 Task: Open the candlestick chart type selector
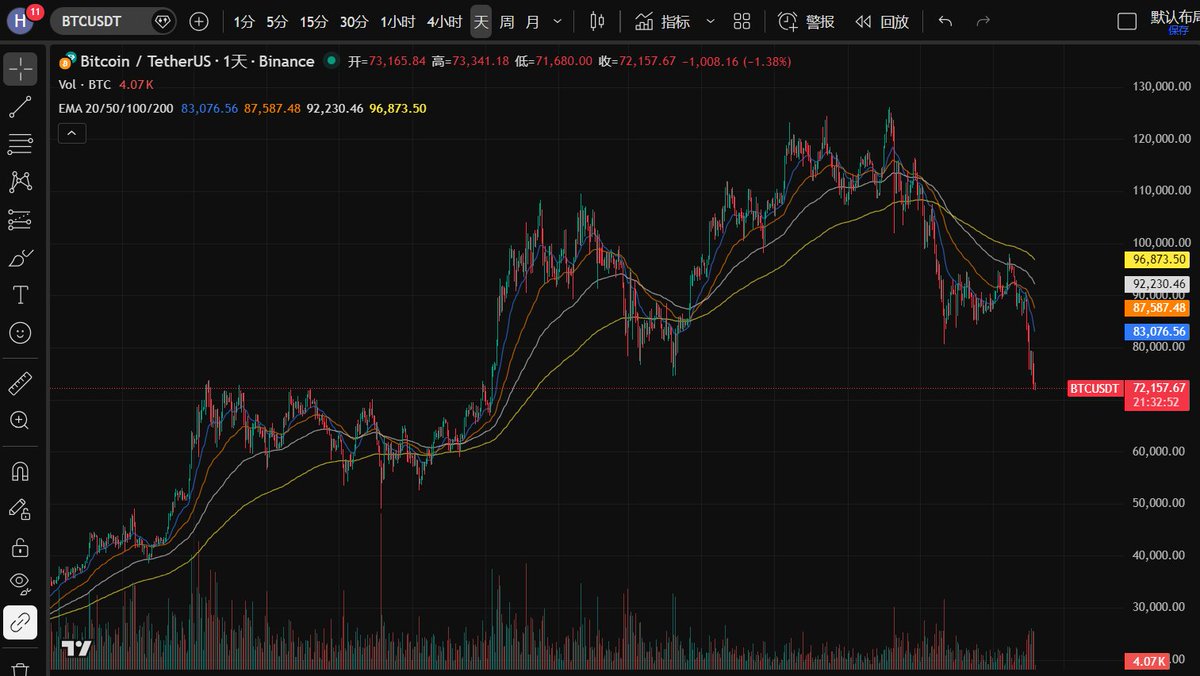[597, 21]
